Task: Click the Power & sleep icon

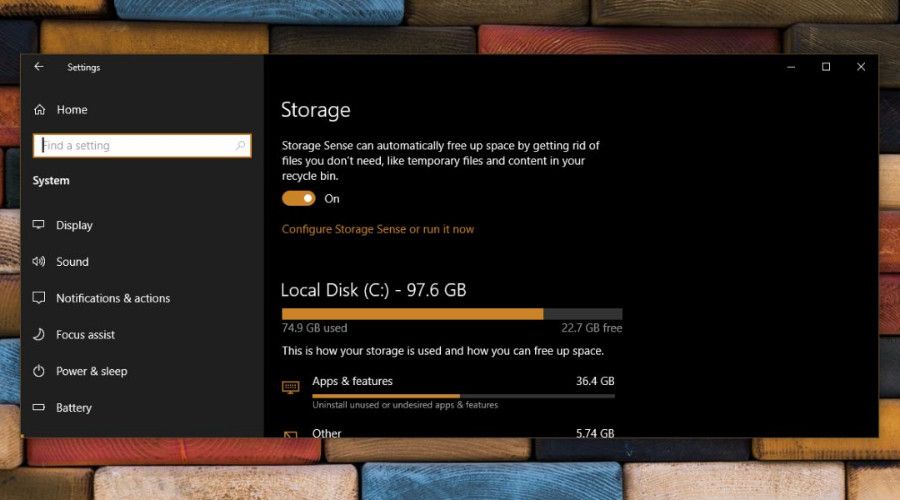Action: [39, 371]
